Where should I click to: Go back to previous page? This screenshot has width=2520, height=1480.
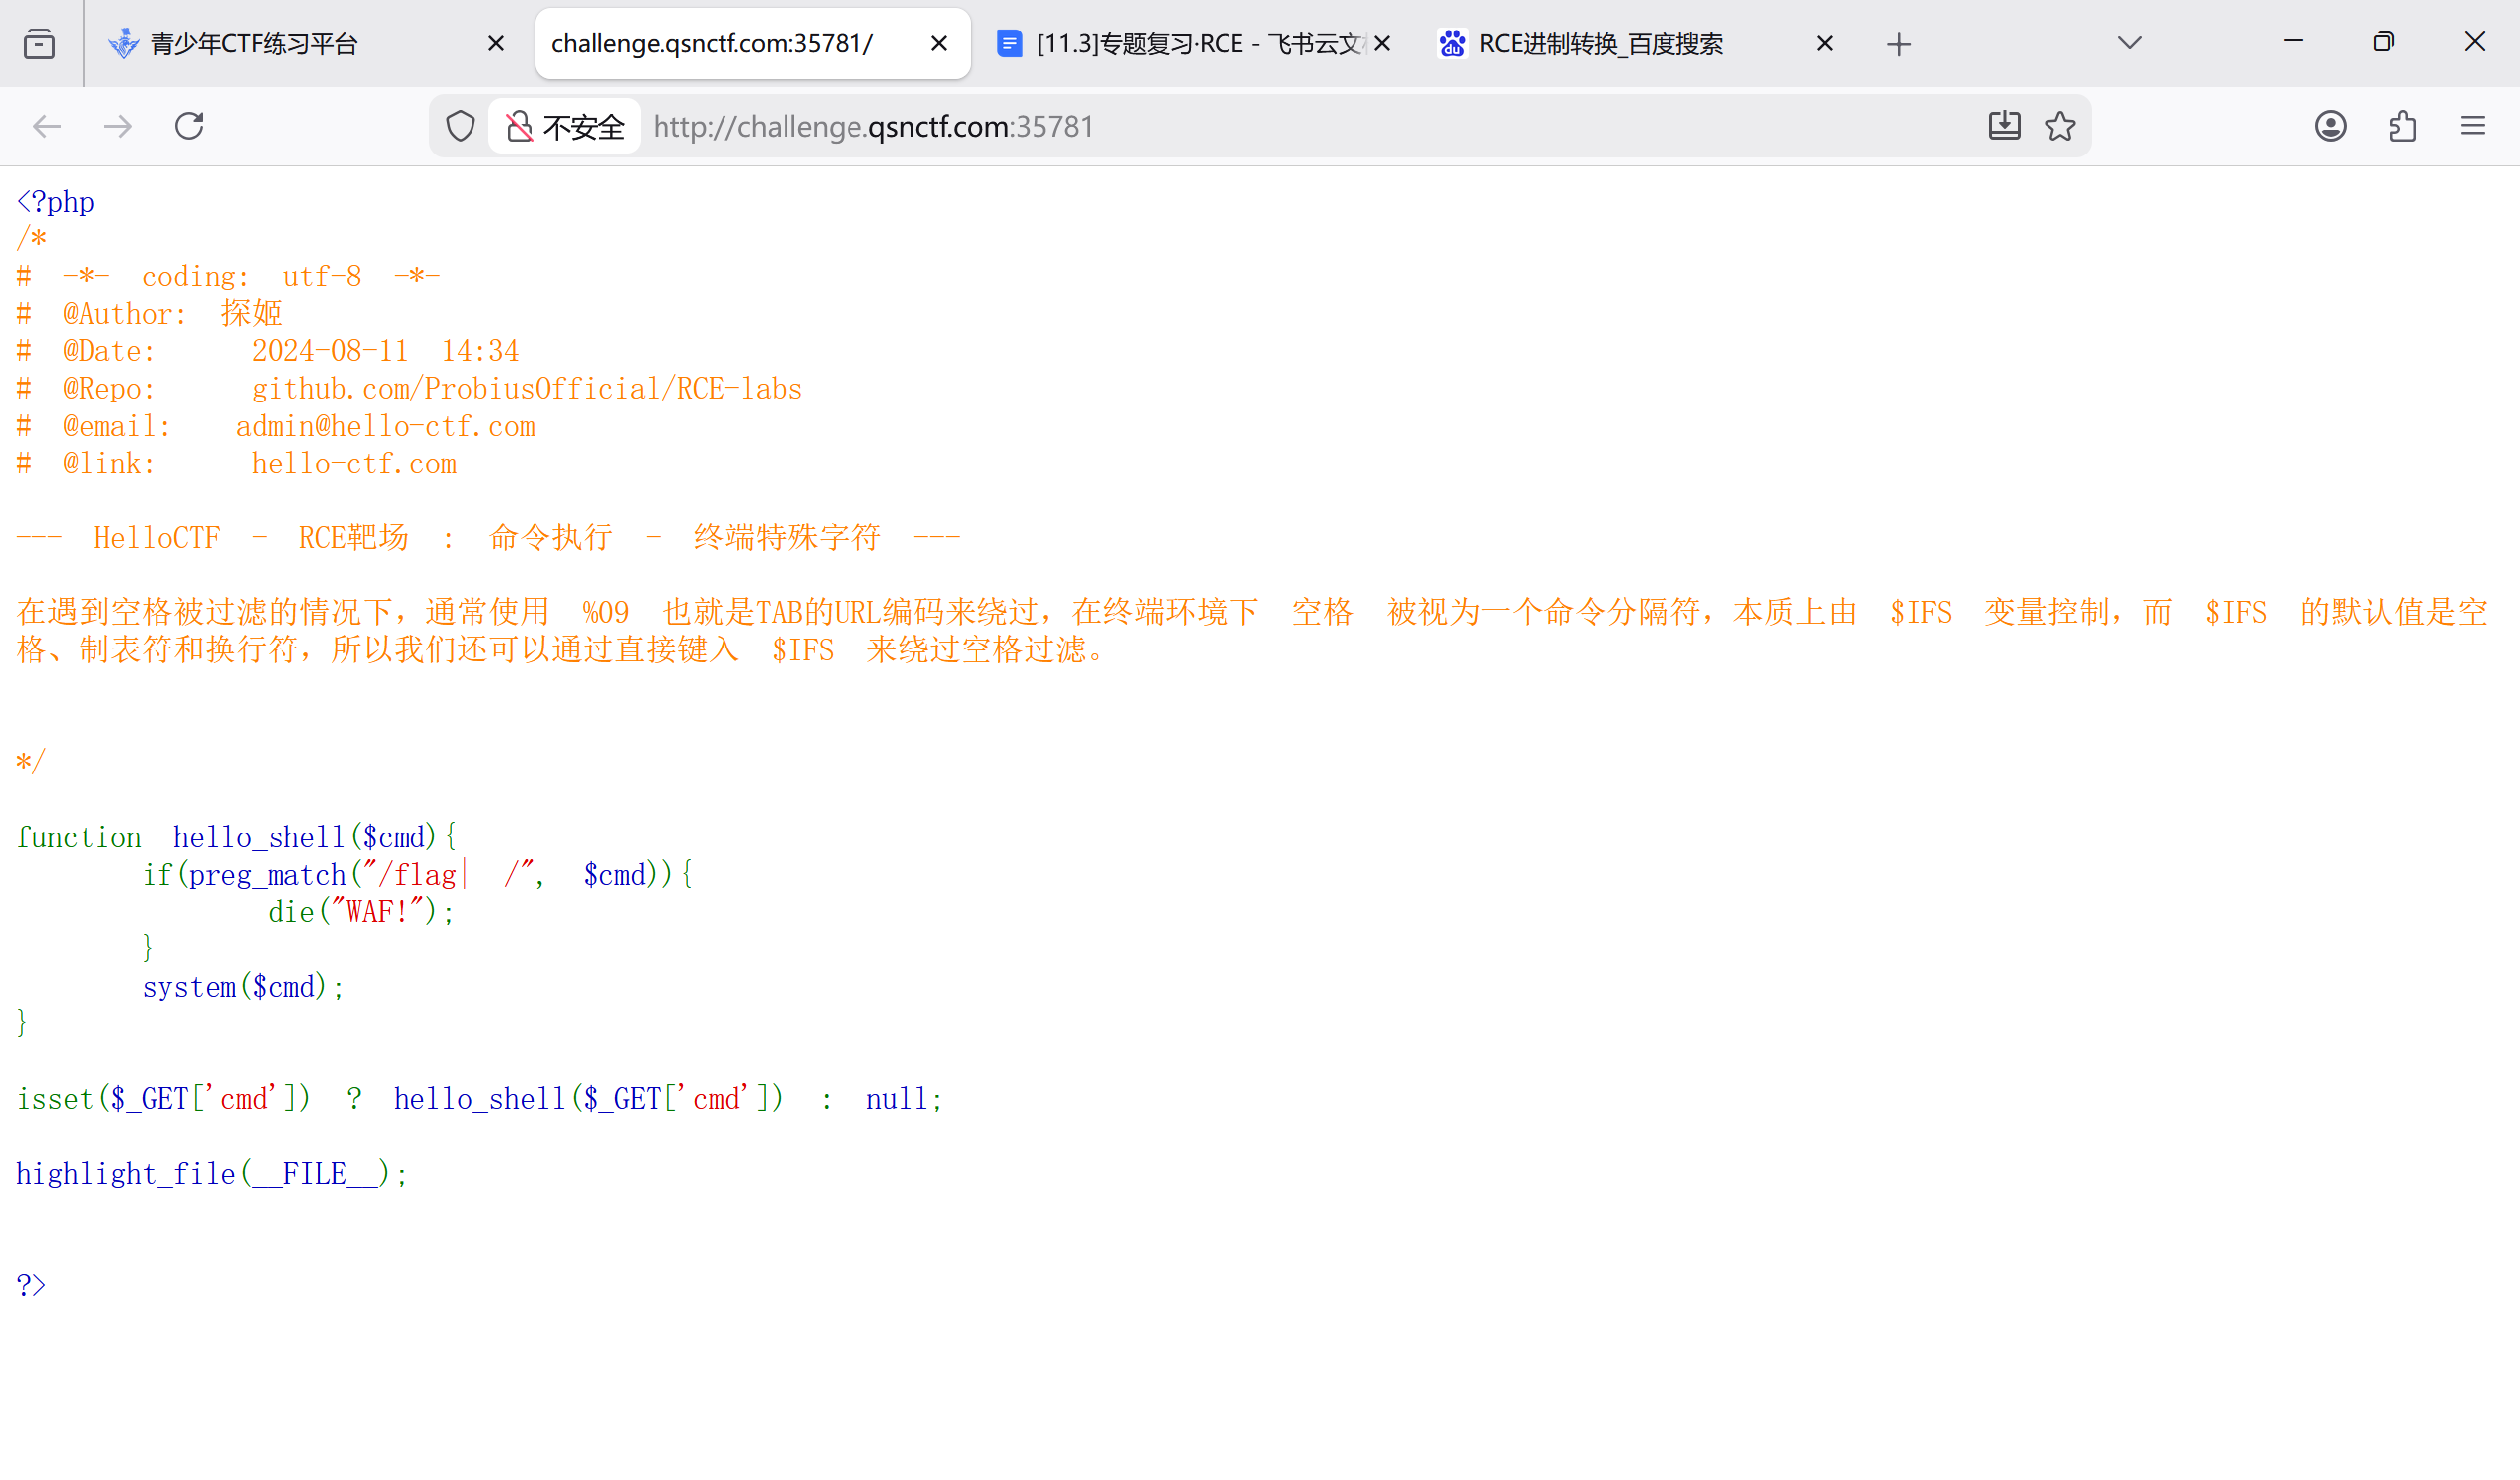47,126
